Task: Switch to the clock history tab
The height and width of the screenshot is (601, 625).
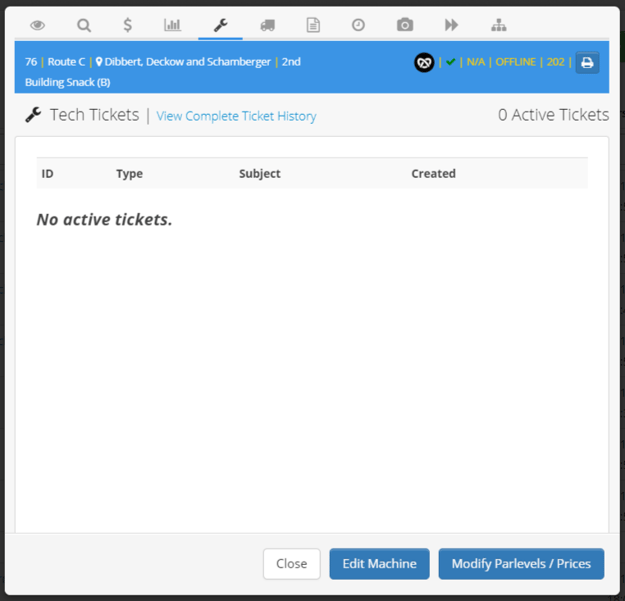Action: pos(358,25)
